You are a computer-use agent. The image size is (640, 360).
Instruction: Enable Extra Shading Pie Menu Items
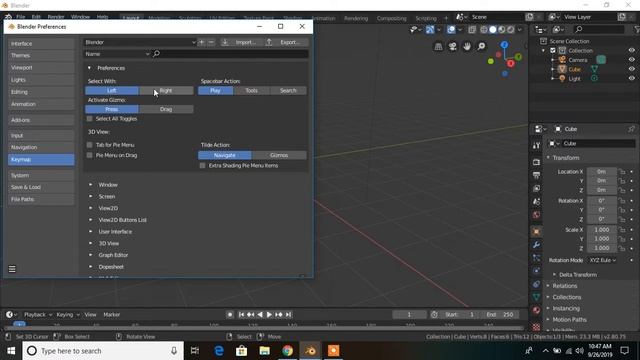point(202,166)
